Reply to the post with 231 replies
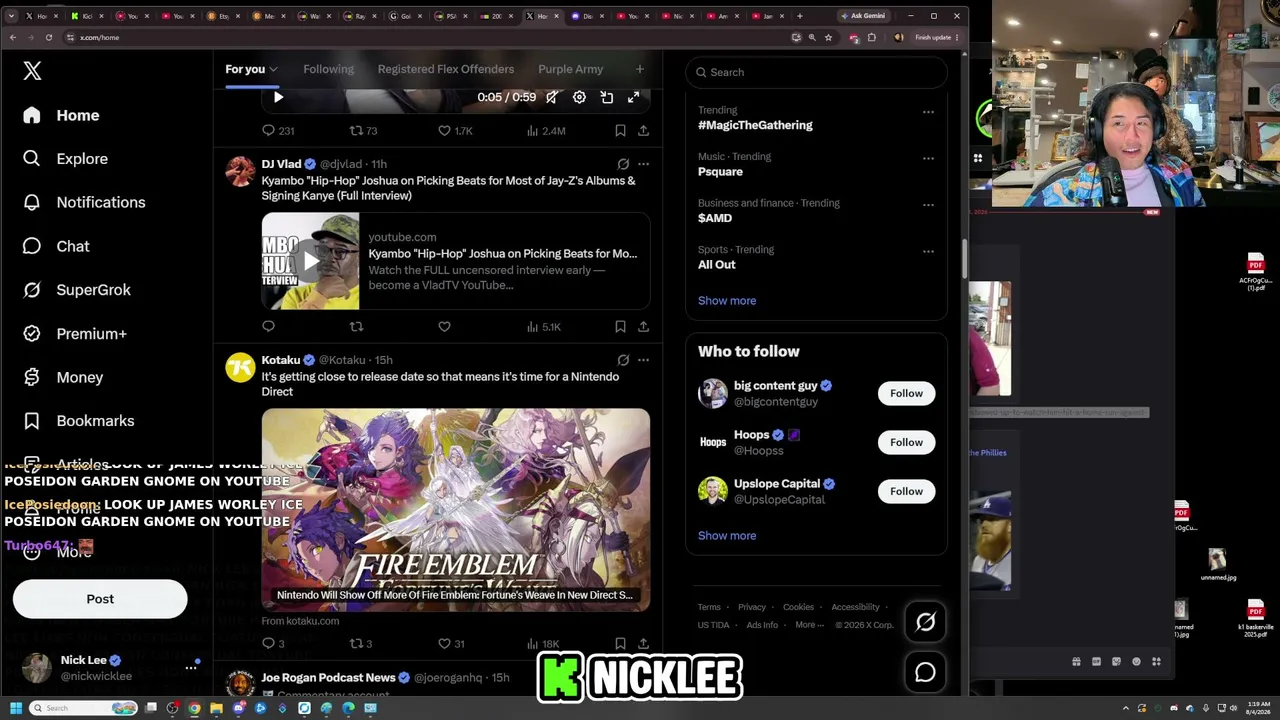The height and width of the screenshot is (720, 1280). tap(278, 131)
